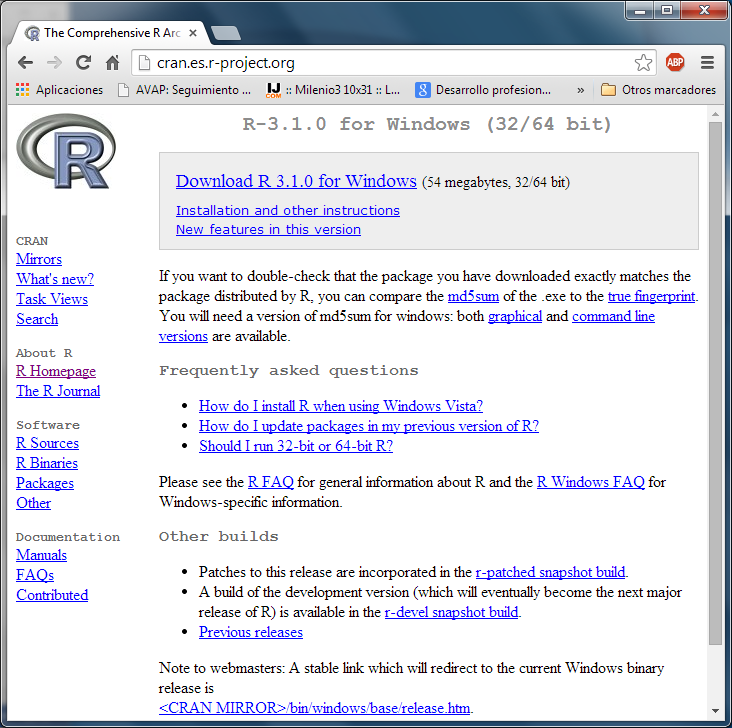Click the cran.es.r-project.org address bar
The height and width of the screenshot is (728, 732).
pos(392,63)
